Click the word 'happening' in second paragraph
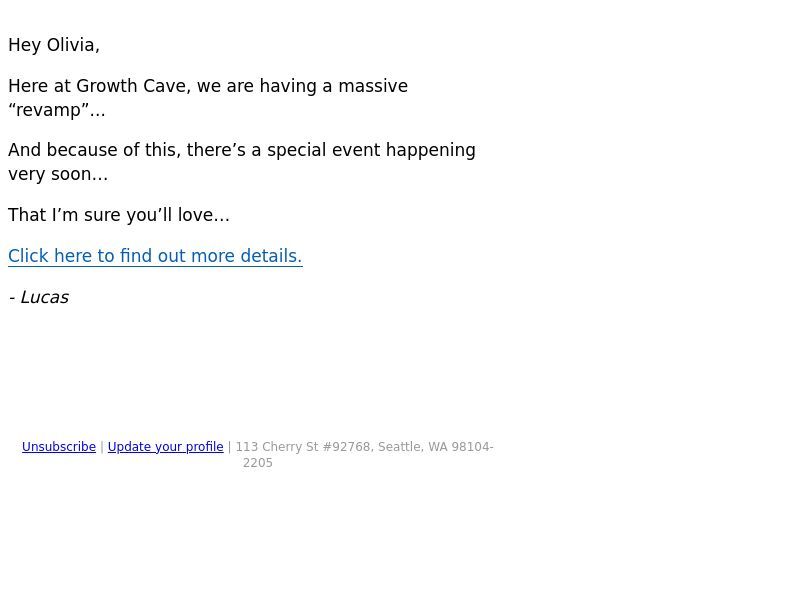Viewport: 800px width, 600px height. coord(431,150)
